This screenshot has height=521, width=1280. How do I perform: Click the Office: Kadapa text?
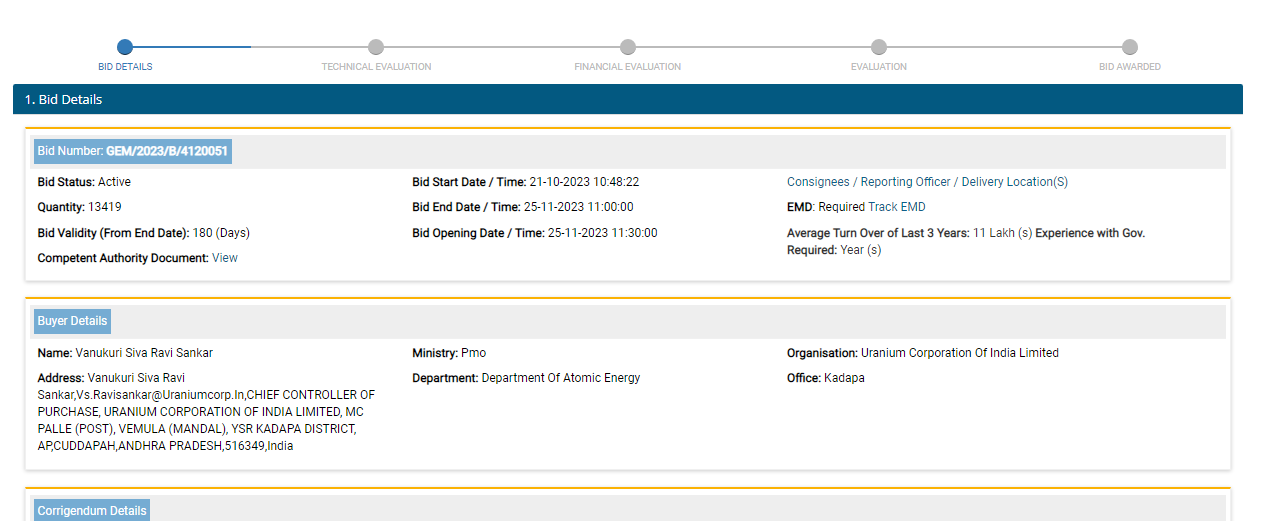pos(826,378)
